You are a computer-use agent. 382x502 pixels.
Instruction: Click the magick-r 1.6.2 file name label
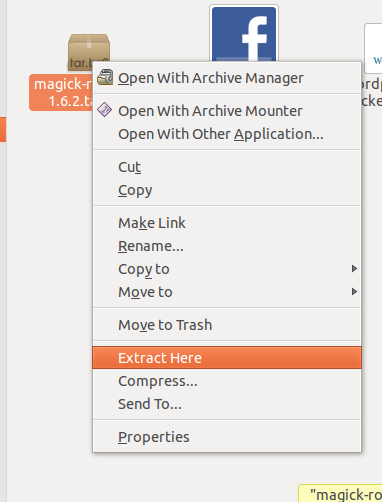coord(61,92)
